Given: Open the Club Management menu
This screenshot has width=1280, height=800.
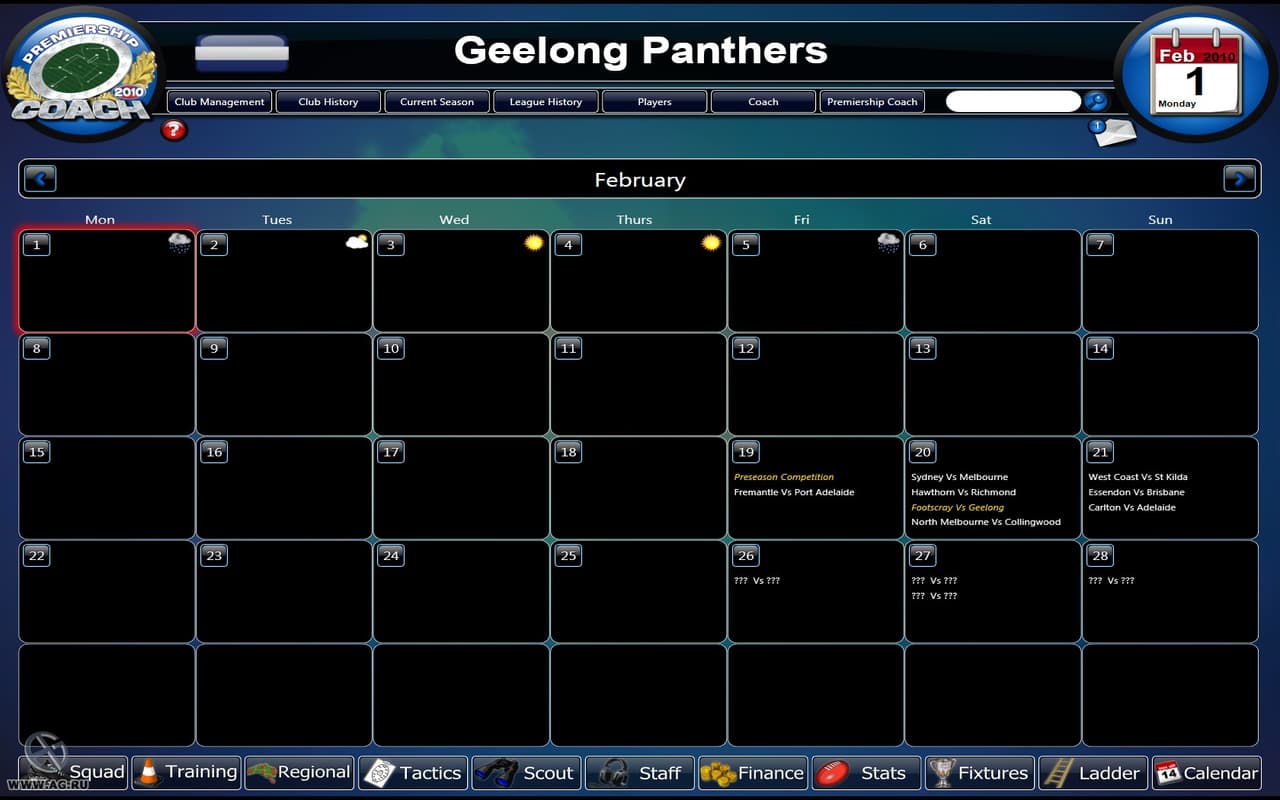Looking at the screenshot, I should (x=219, y=101).
